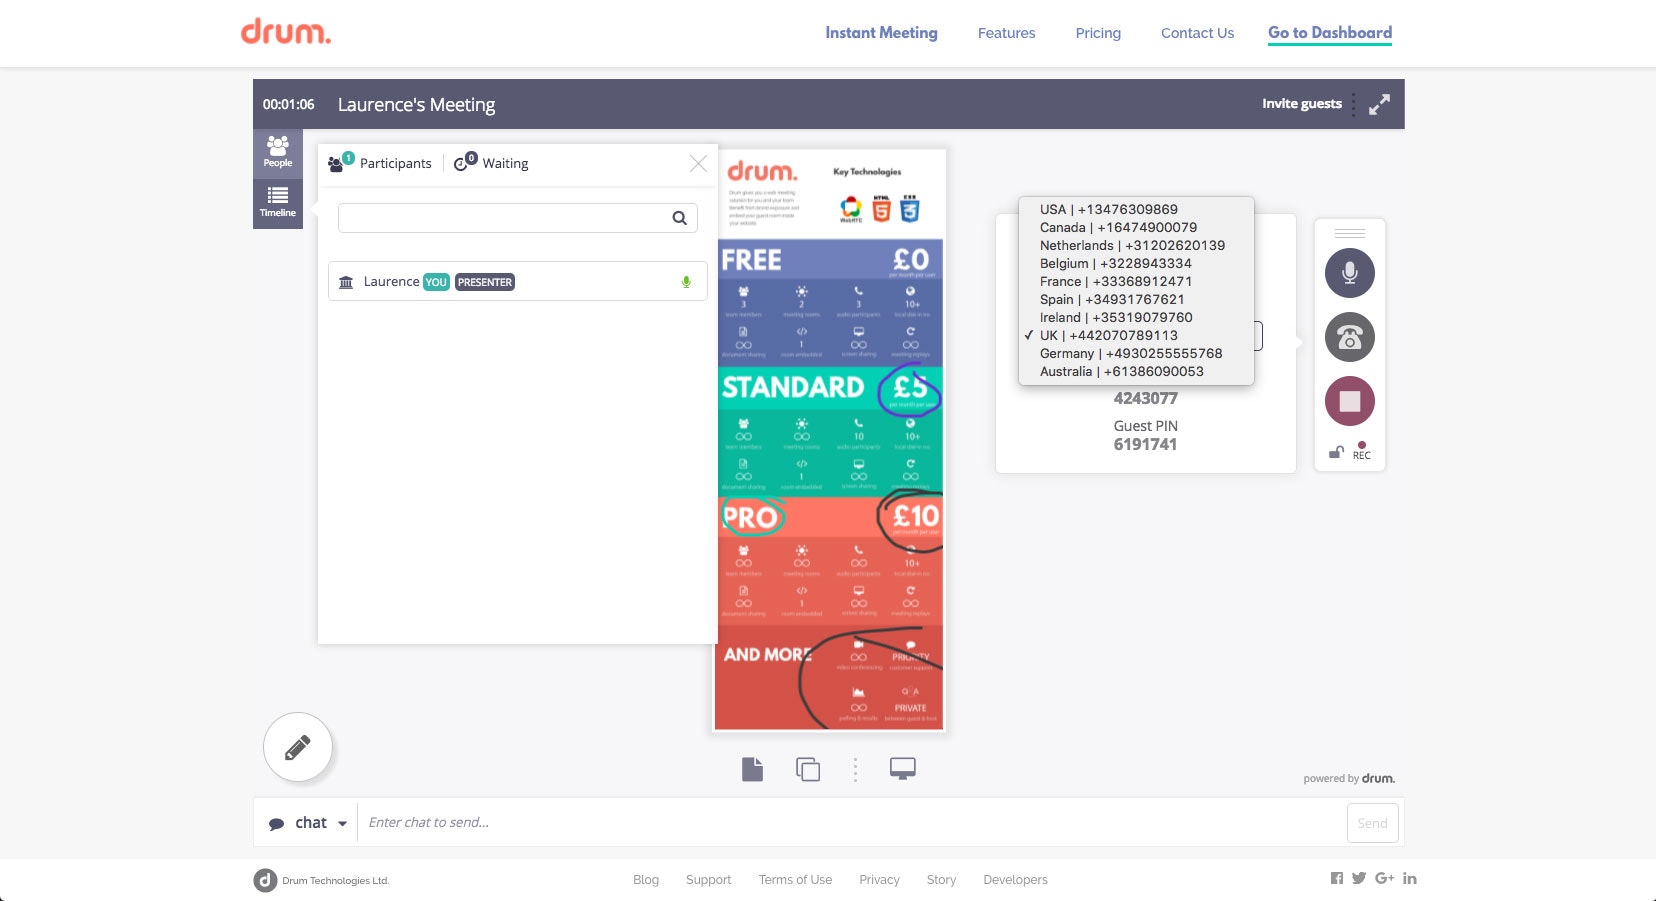Open the Twitter footer icon
This screenshot has width=1656, height=901.
click(x=1359, y=878)
